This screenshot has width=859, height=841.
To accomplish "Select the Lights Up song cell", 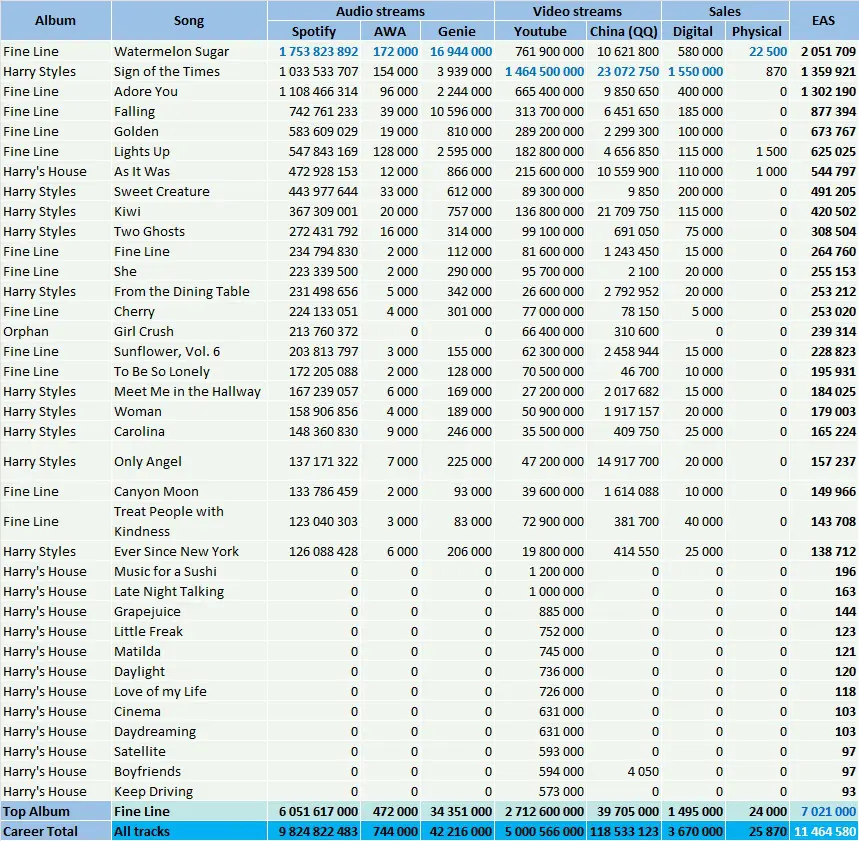I will [189, 151].
